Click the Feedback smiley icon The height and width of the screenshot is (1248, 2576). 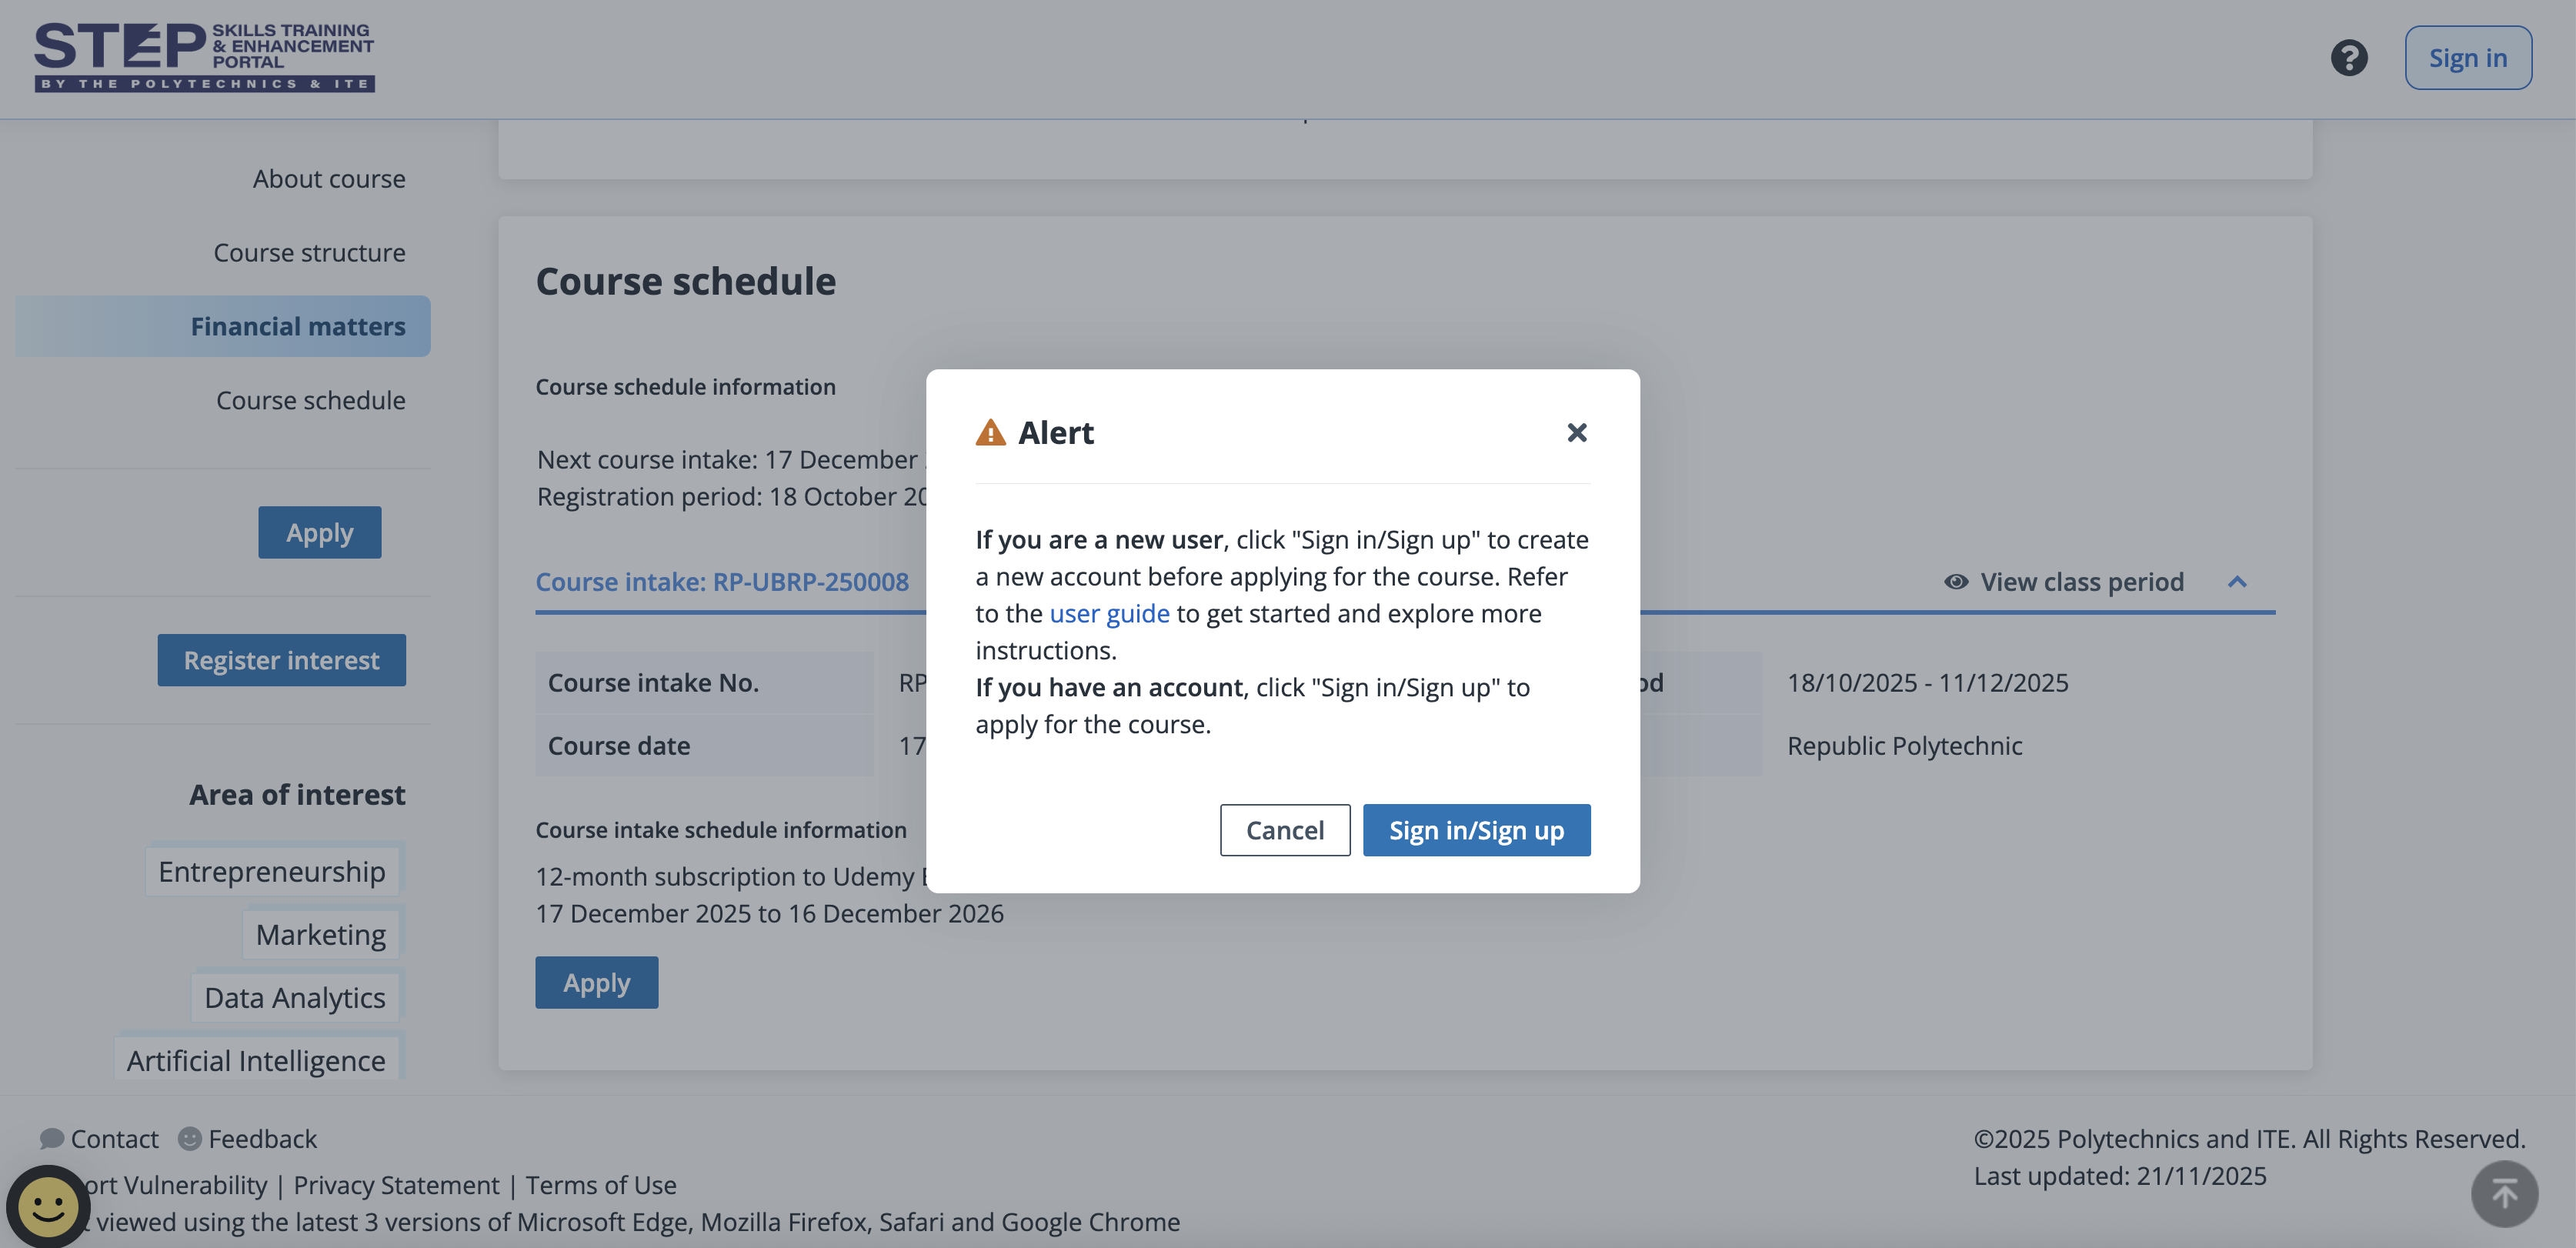coord(189,1139)
